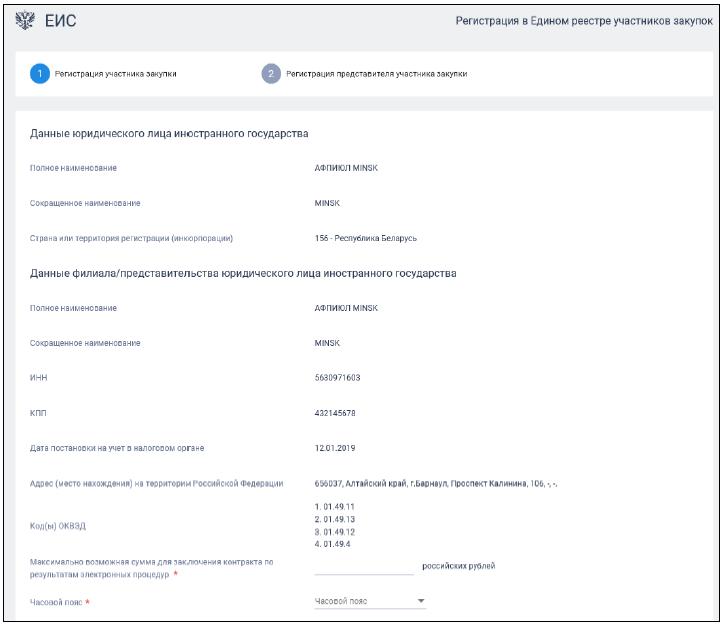Go to 'Регистрация участника закупки' step
Screen dimensions: 724x629
point(116,73)
